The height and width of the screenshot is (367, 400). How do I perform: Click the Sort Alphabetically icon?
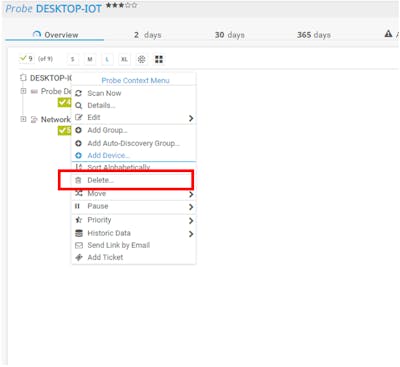point(79,167)
